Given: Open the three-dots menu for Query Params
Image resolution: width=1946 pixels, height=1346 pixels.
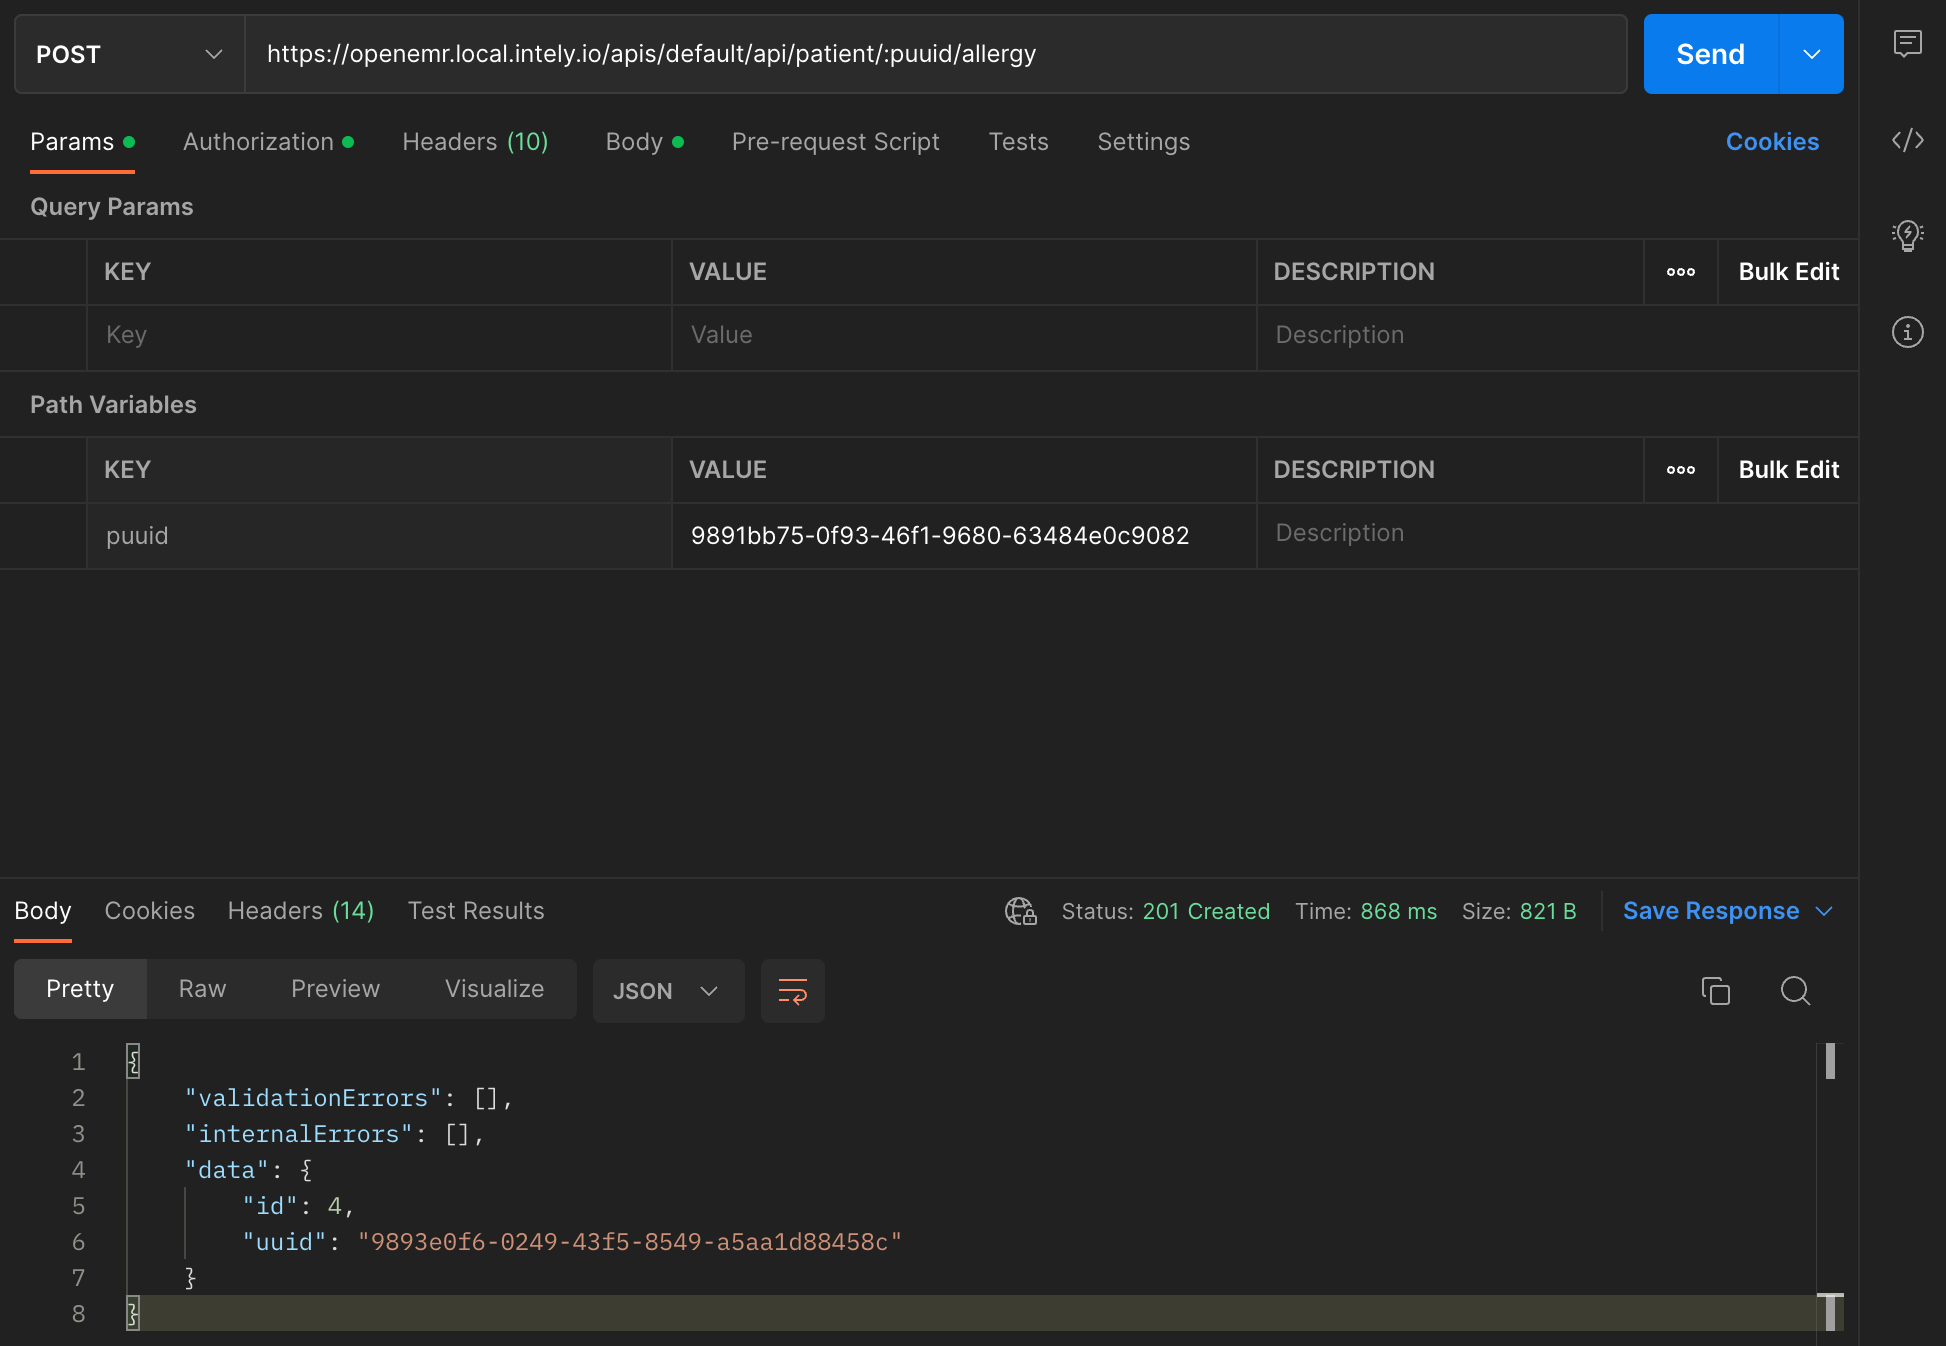Looking at the screenshot, I should [x=1680, y=271].
